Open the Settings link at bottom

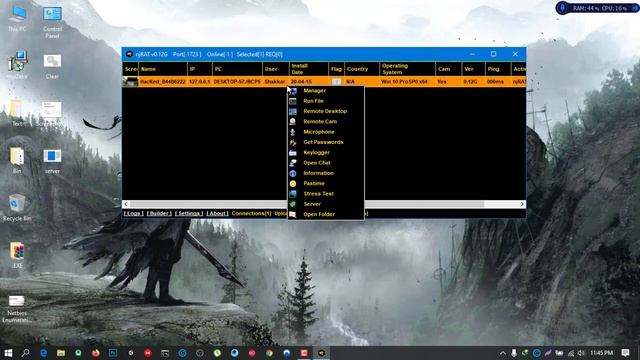coord(189,213)
